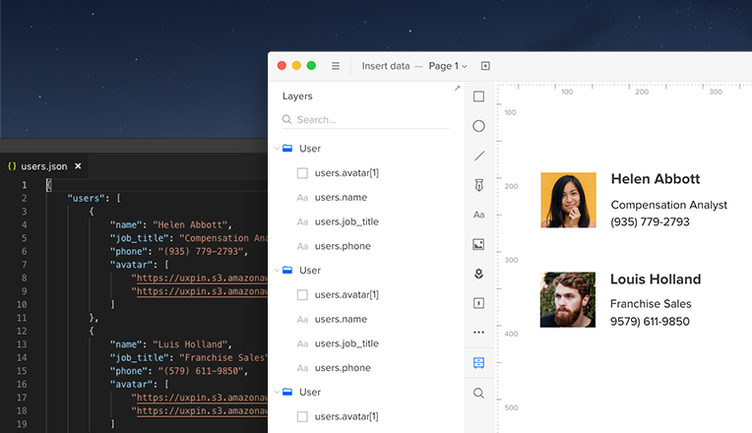Image resolution: width=752 pixels, height=433 pixels.
Task: Click the first User folder icon
Action: pyautogui.click(x=287, y=148)
